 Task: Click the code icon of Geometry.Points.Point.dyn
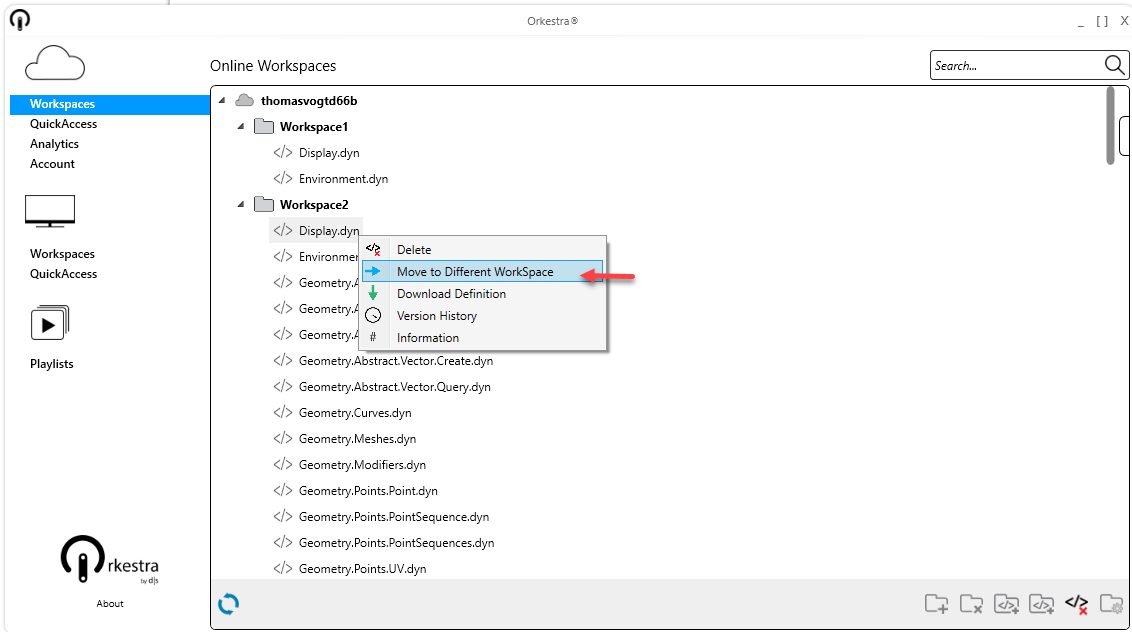click(x=283, y=490)
